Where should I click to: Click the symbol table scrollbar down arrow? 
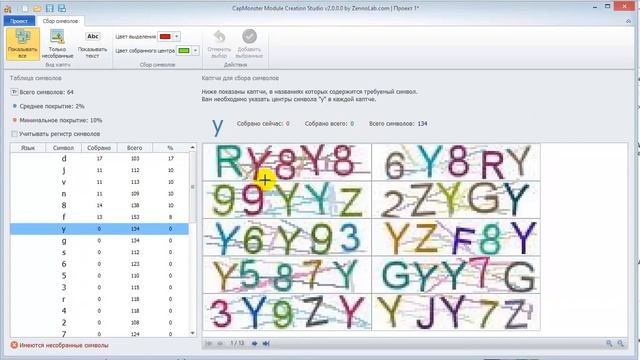click(x=193, y=333)
